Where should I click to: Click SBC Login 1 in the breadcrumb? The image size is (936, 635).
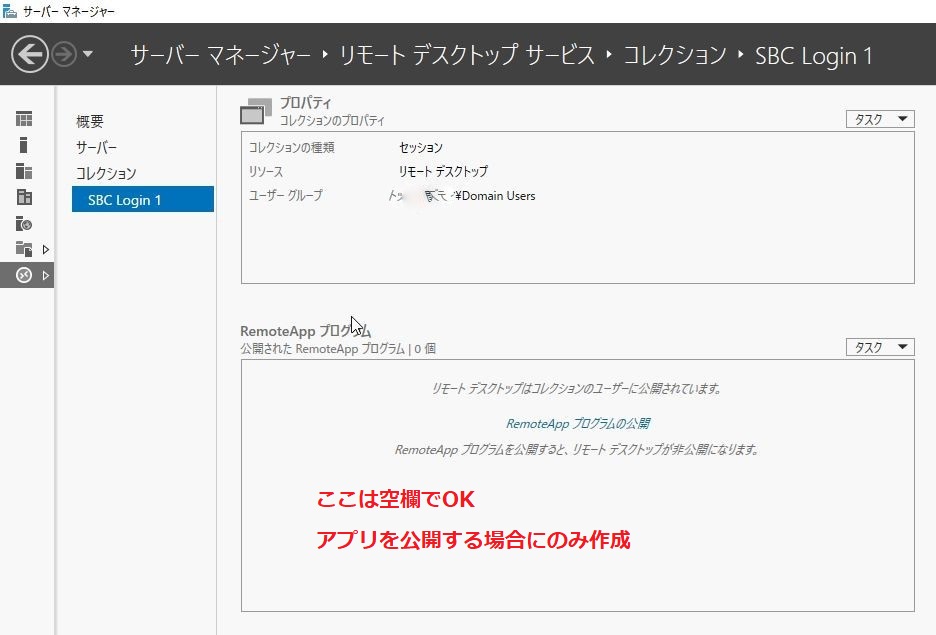coord(813,56)
